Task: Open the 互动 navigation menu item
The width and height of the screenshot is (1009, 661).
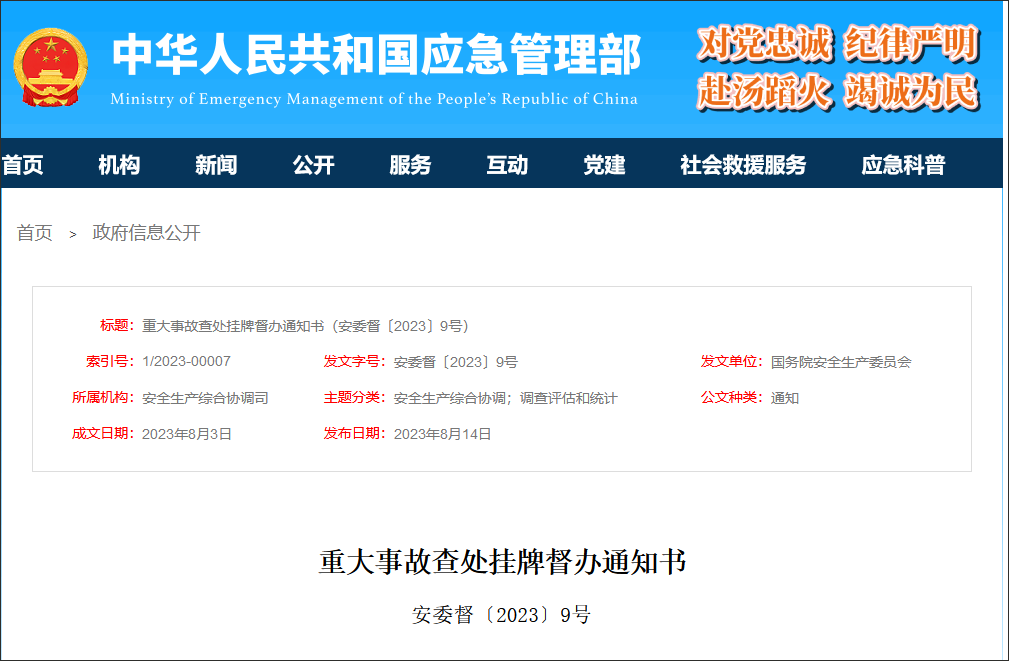Action: pyautogui.click(x=506, y=164)
